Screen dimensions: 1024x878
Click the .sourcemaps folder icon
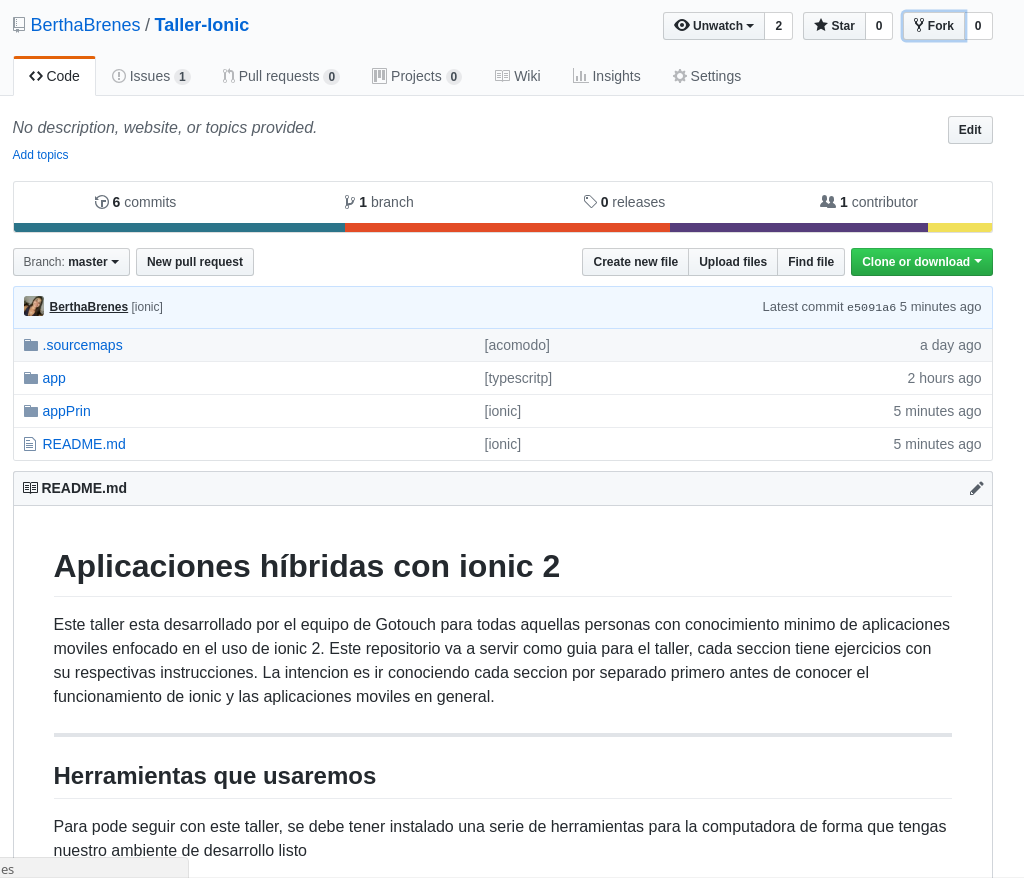click(x=31, y=345)
